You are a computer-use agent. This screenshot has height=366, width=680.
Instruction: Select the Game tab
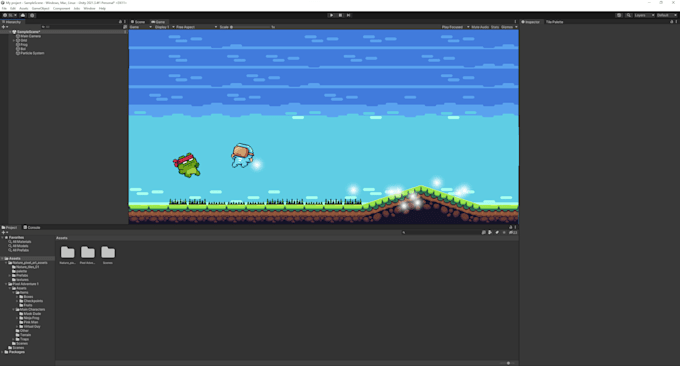158,22
